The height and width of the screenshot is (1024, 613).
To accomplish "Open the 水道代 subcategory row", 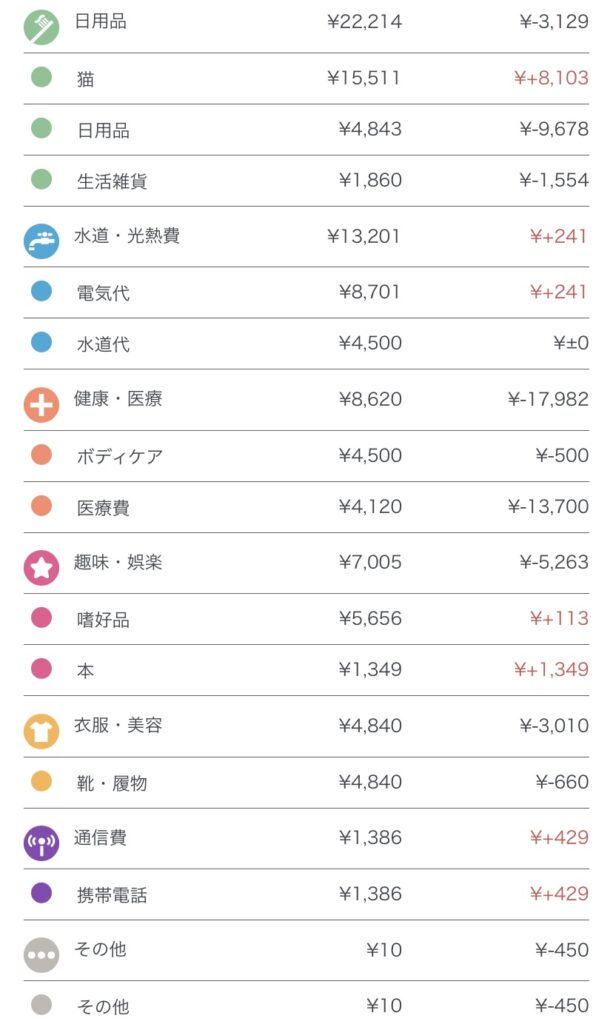I will point(103,344).
